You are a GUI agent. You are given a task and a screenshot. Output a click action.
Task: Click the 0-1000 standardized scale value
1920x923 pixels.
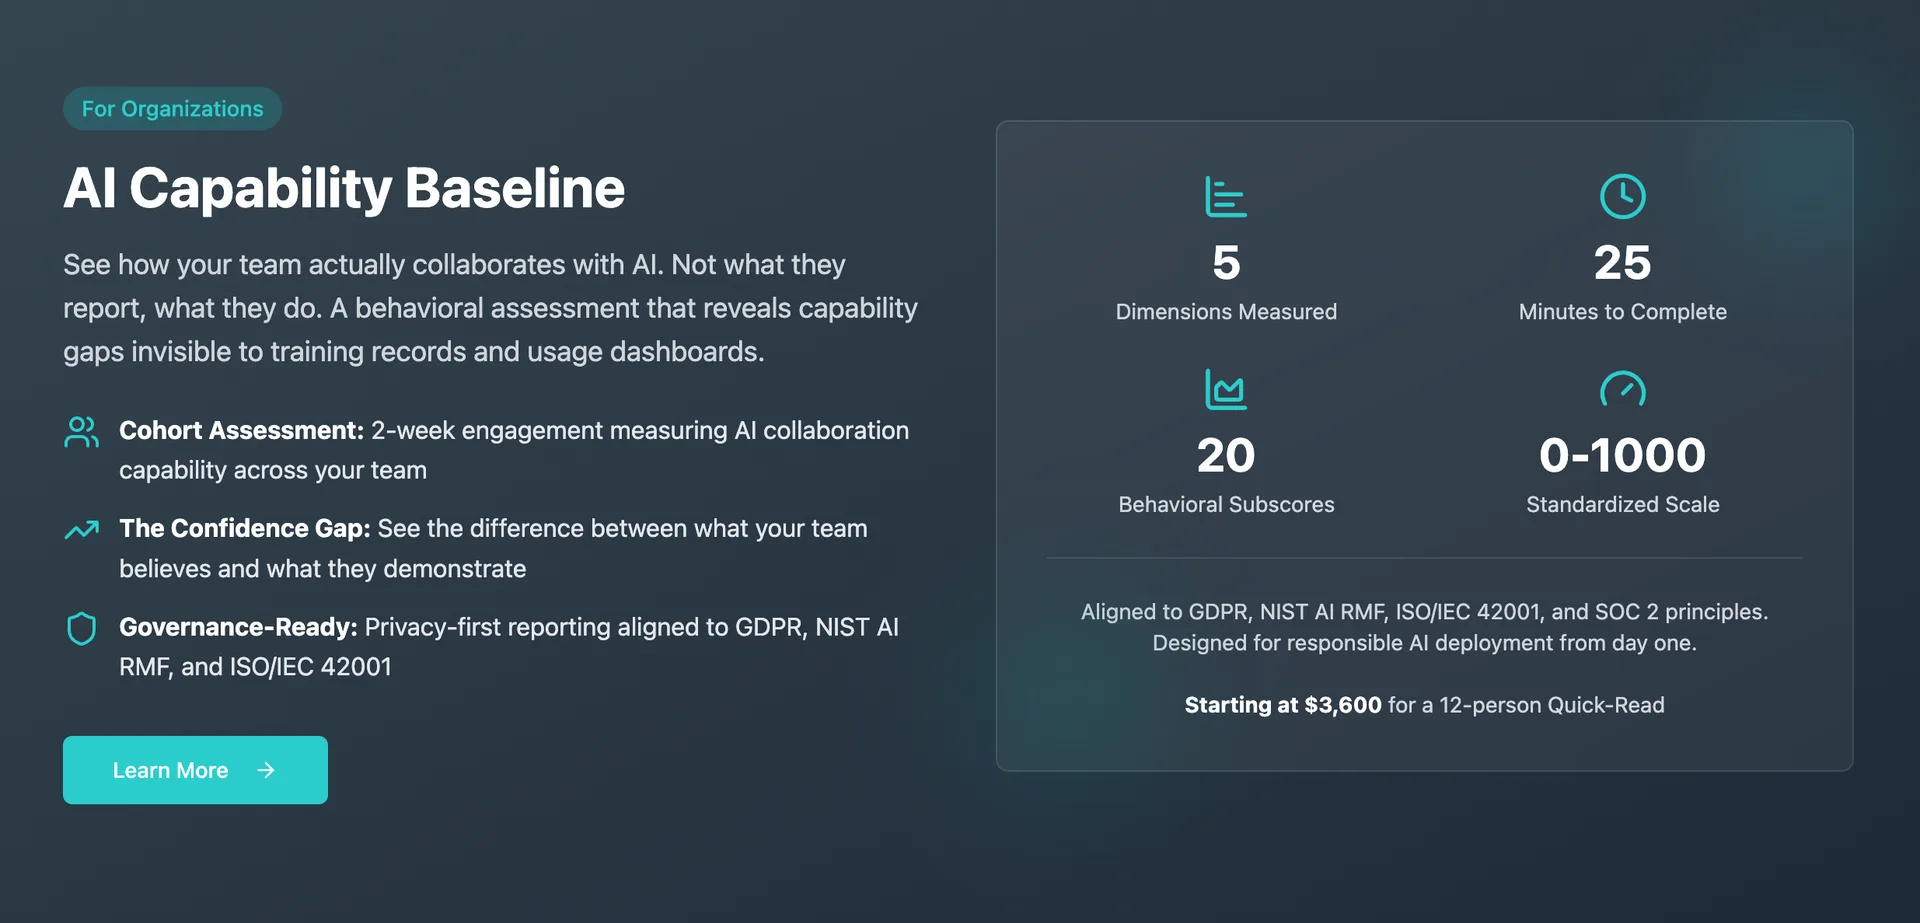(x=1622, y=456)
